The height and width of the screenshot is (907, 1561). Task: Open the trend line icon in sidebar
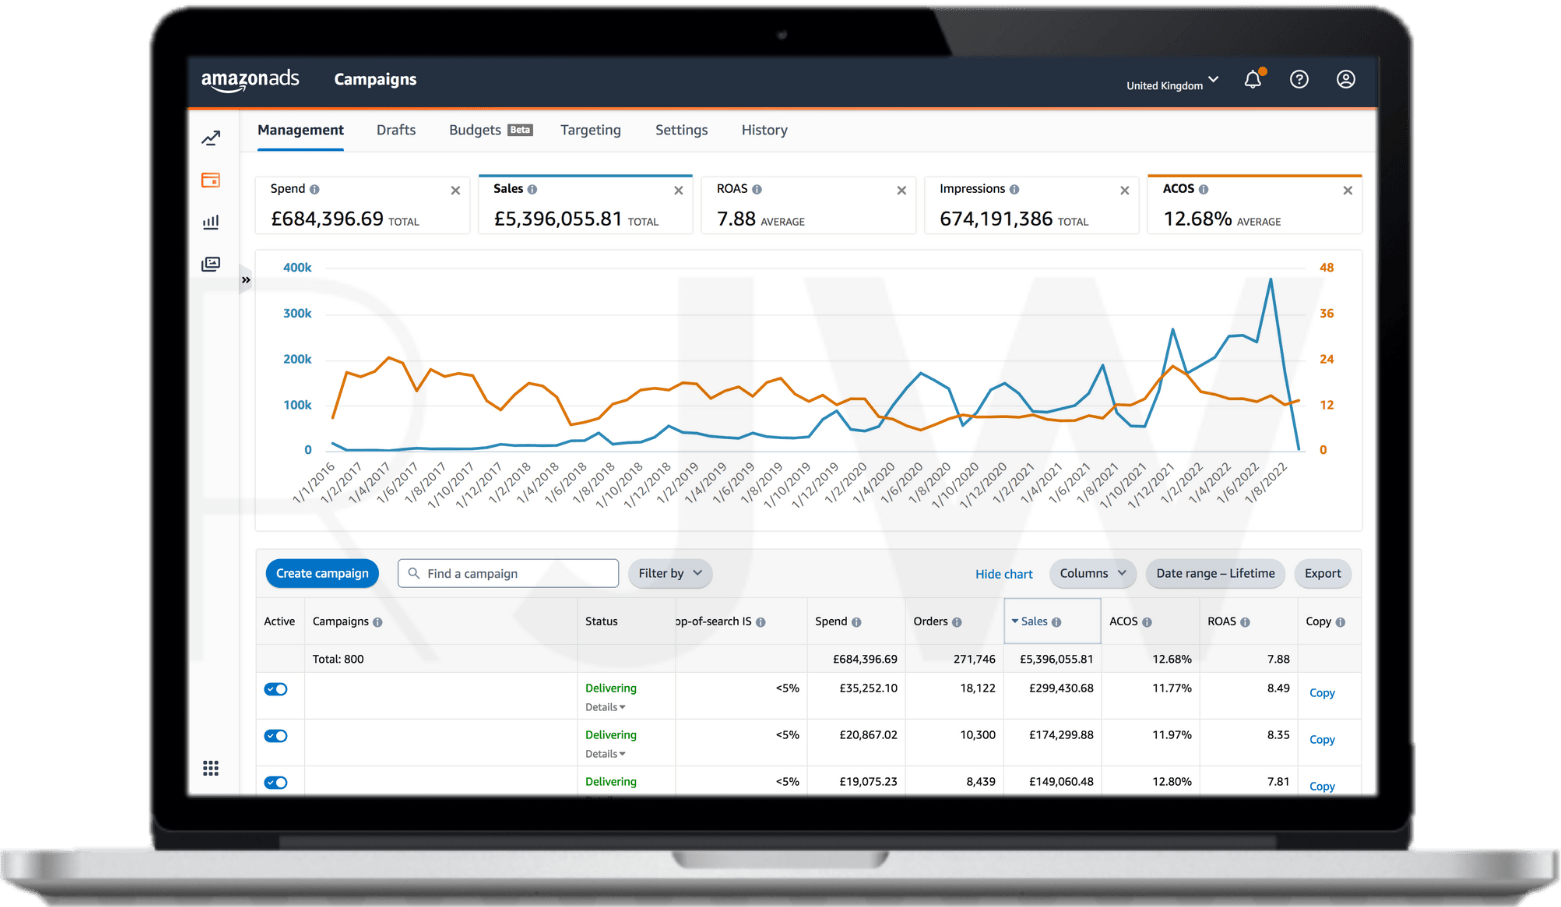(x=211, y=138)
